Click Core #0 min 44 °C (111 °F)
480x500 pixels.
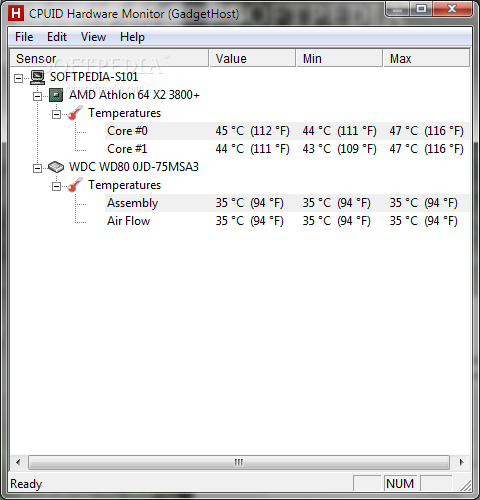pyautogui.click(x=339, y=131)
